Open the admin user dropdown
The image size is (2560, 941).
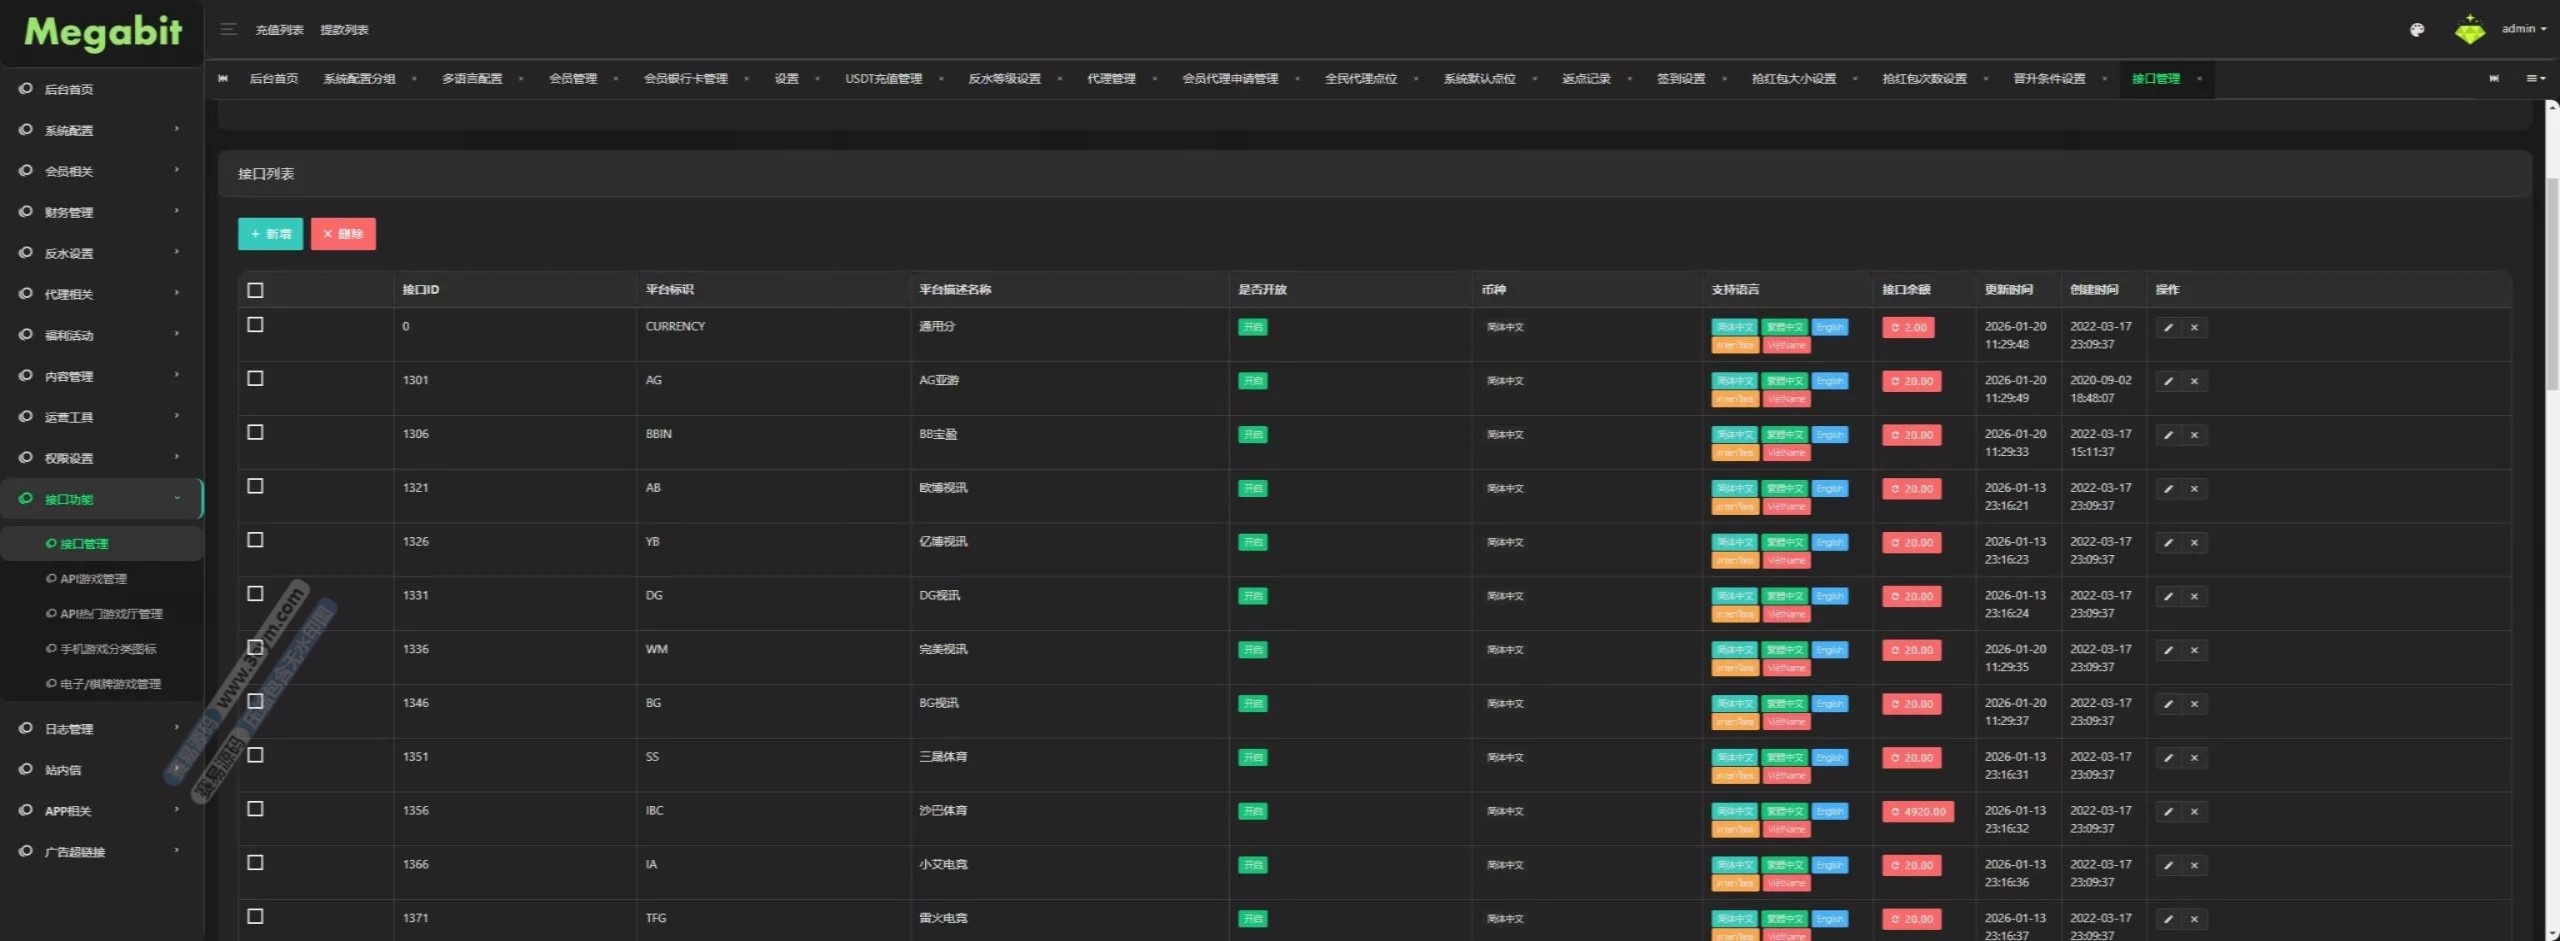click(2524, 29)
